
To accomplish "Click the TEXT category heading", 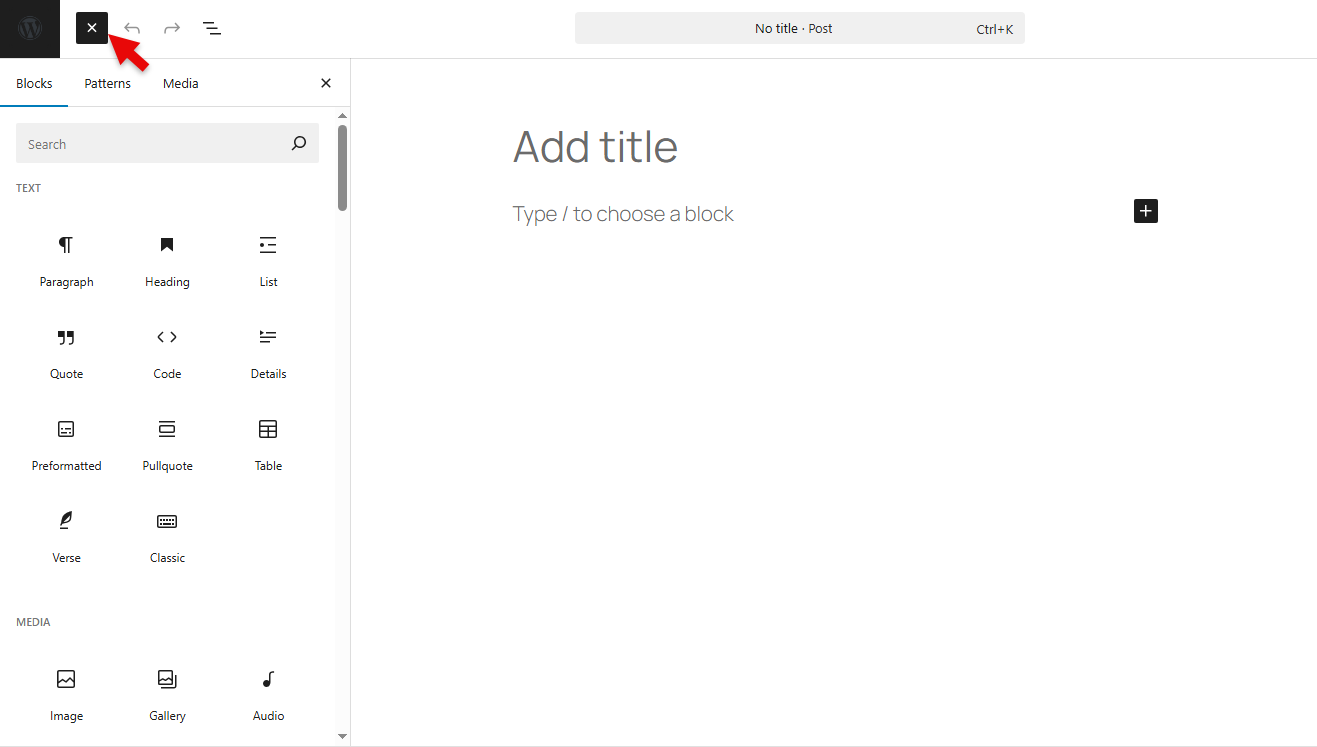I will tap(28, 188).
